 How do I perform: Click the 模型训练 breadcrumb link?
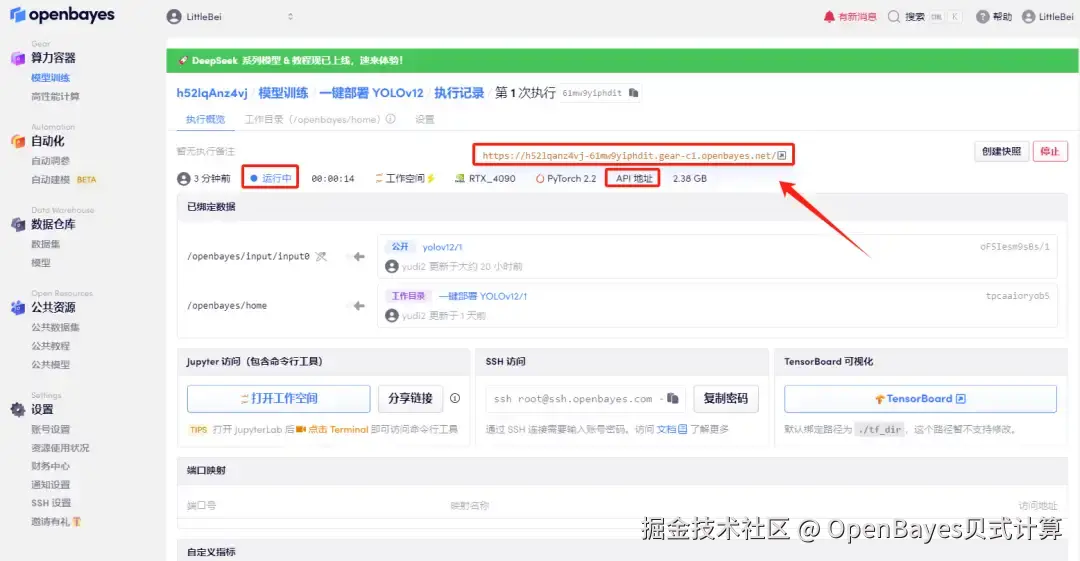coord(283,93)
